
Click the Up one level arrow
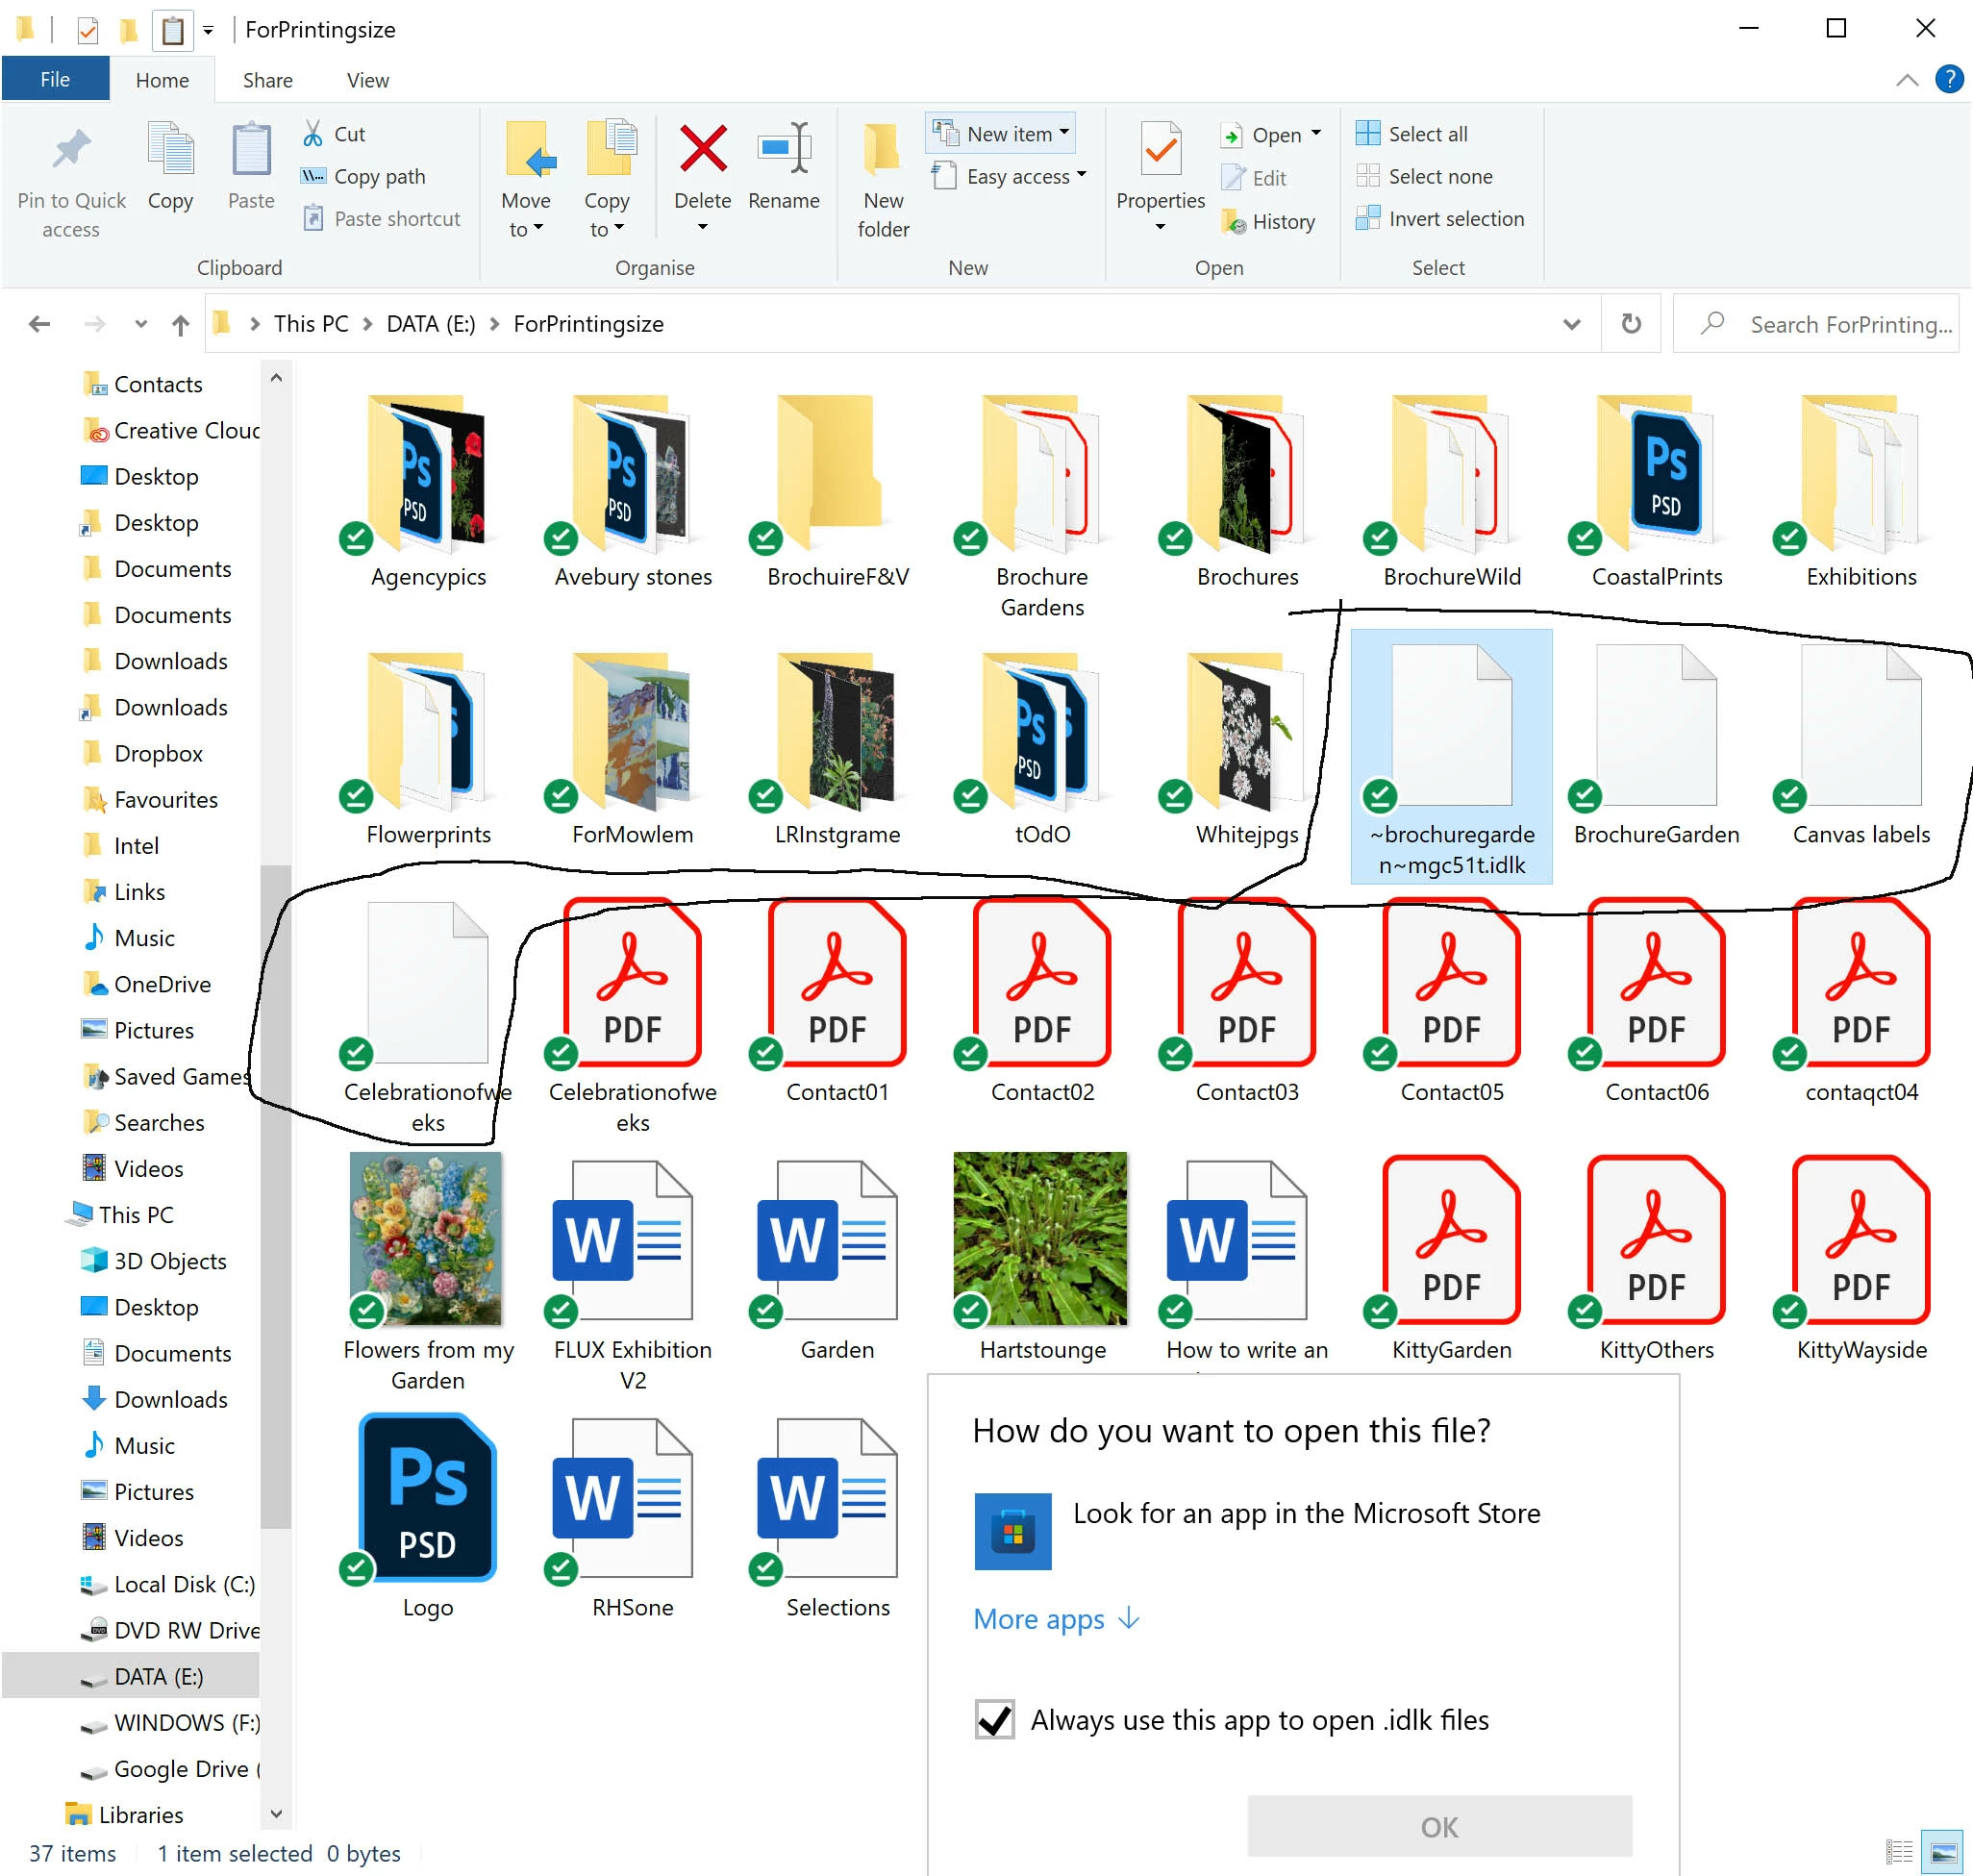pos(180,324)
